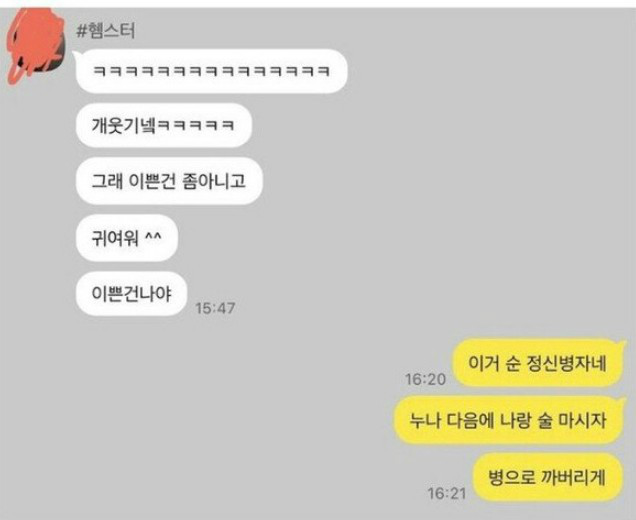The image size is (636, 520).
Task: Select the 이쁜건나야 message bubble
Action: coord(131,293)
